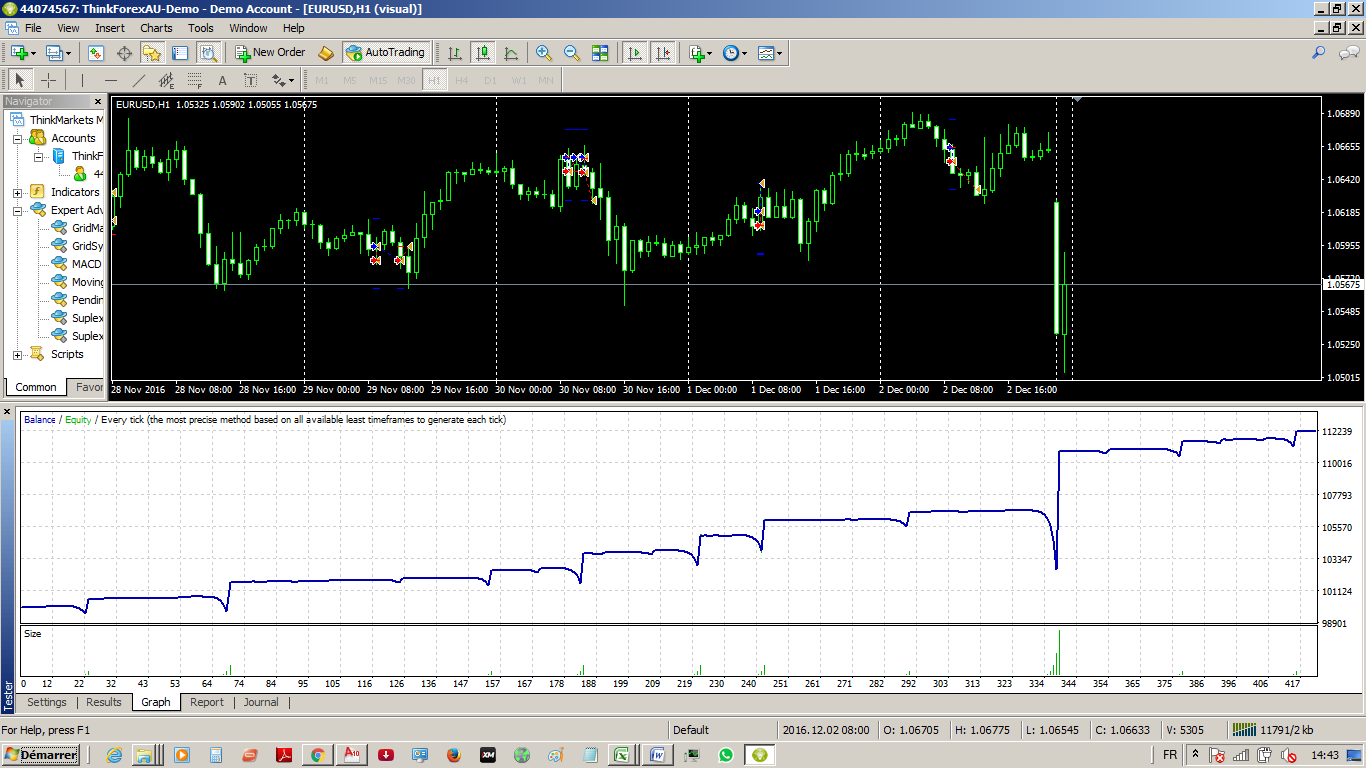
Task: Select the Text Label tool
Action: 251,80
